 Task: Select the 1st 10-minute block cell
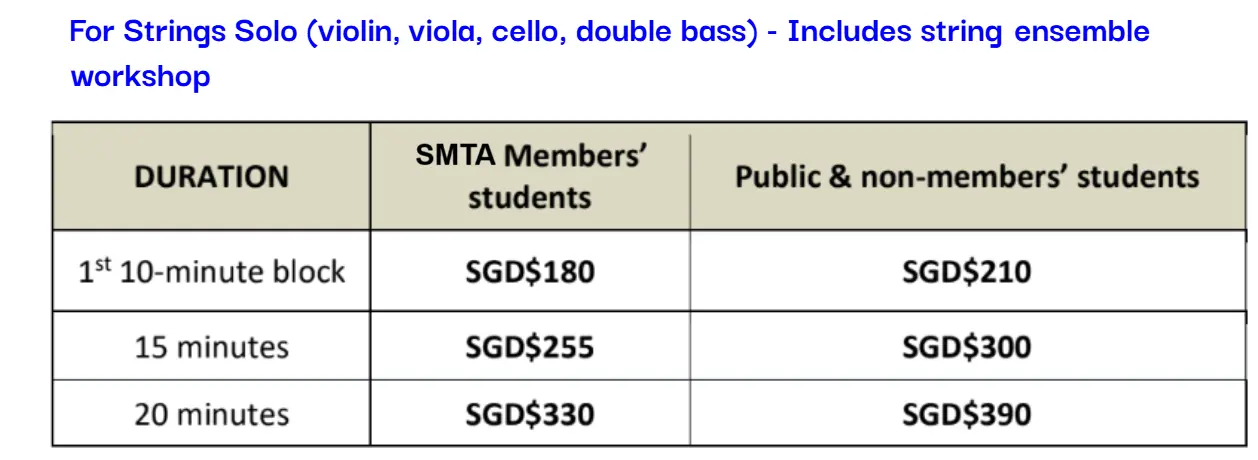tap(211, 271)
